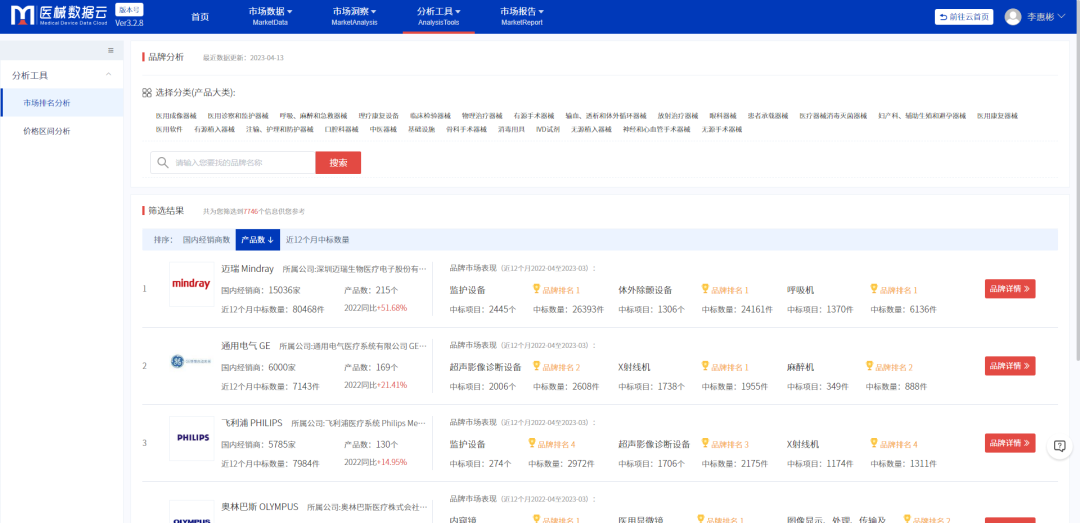Click the red 搜索 button
1080x523 pixels.
(x=338, y=163)
